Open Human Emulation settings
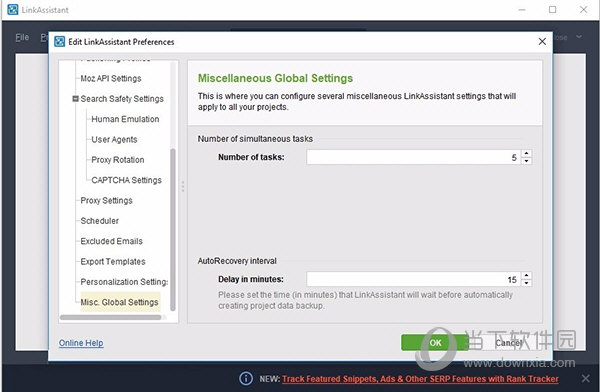Screen dimensions: 600x392 [125, 119]
